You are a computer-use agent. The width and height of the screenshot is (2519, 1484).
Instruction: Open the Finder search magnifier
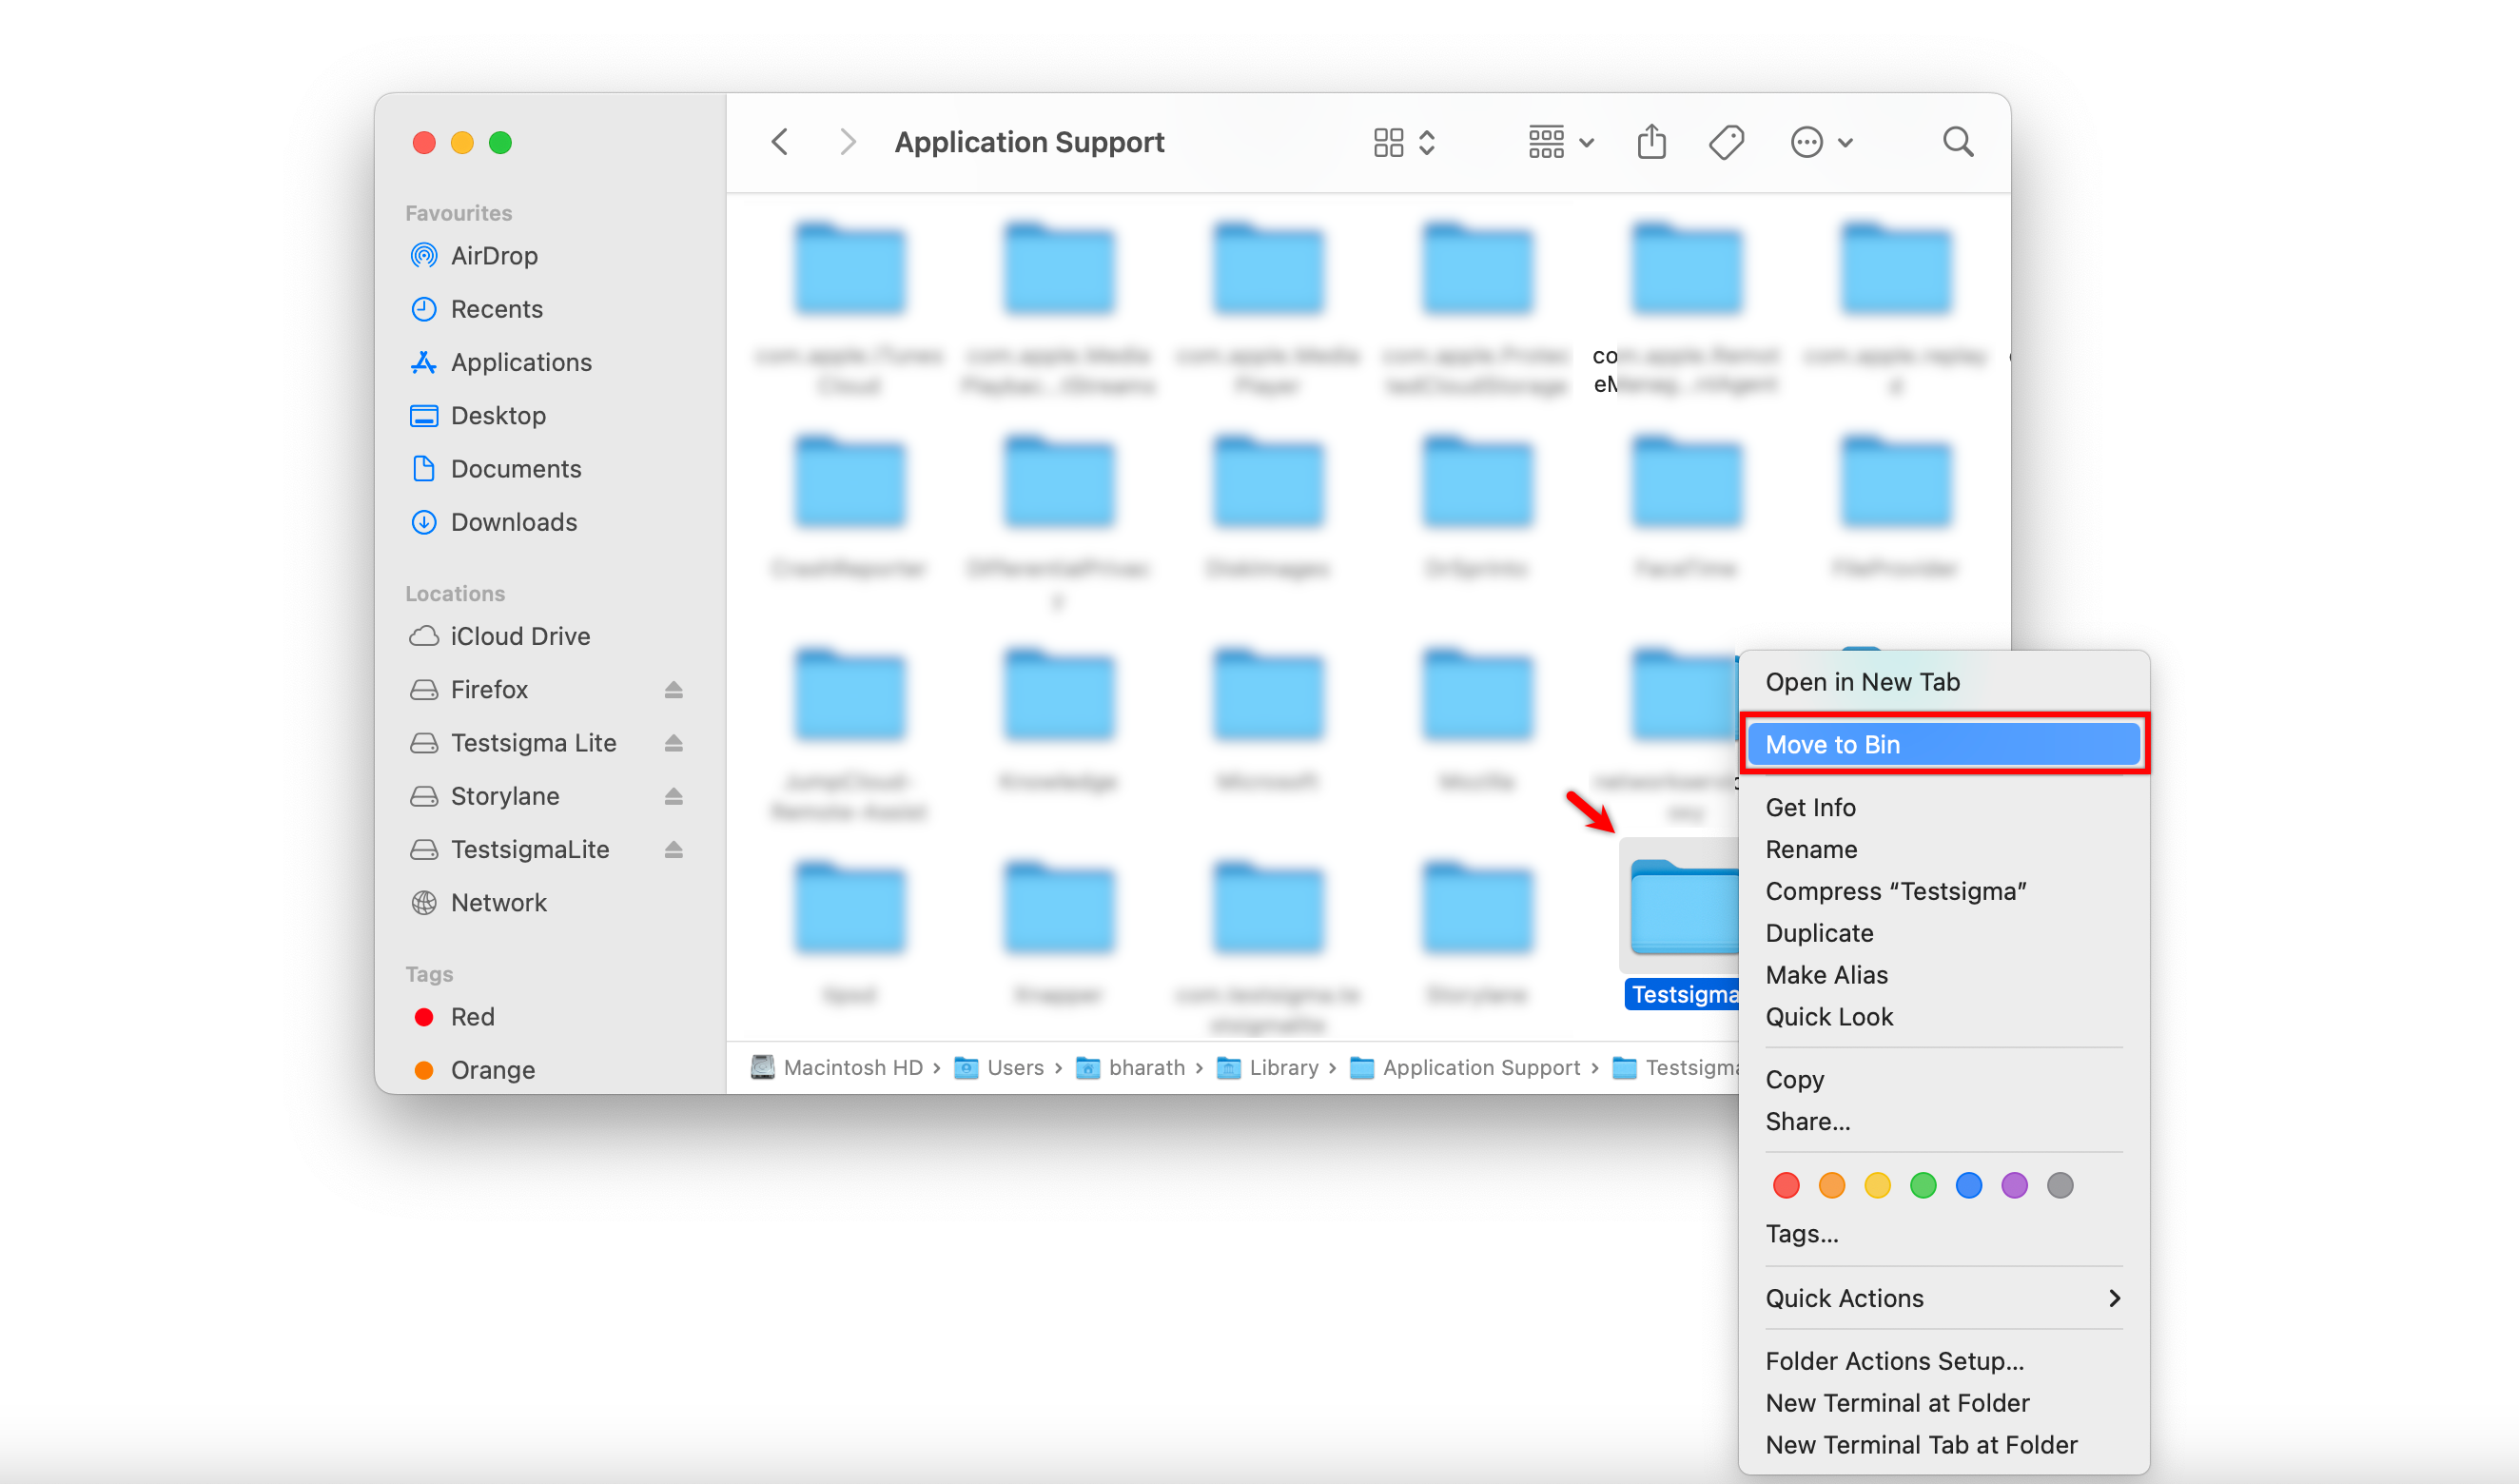pos(1957,142)
